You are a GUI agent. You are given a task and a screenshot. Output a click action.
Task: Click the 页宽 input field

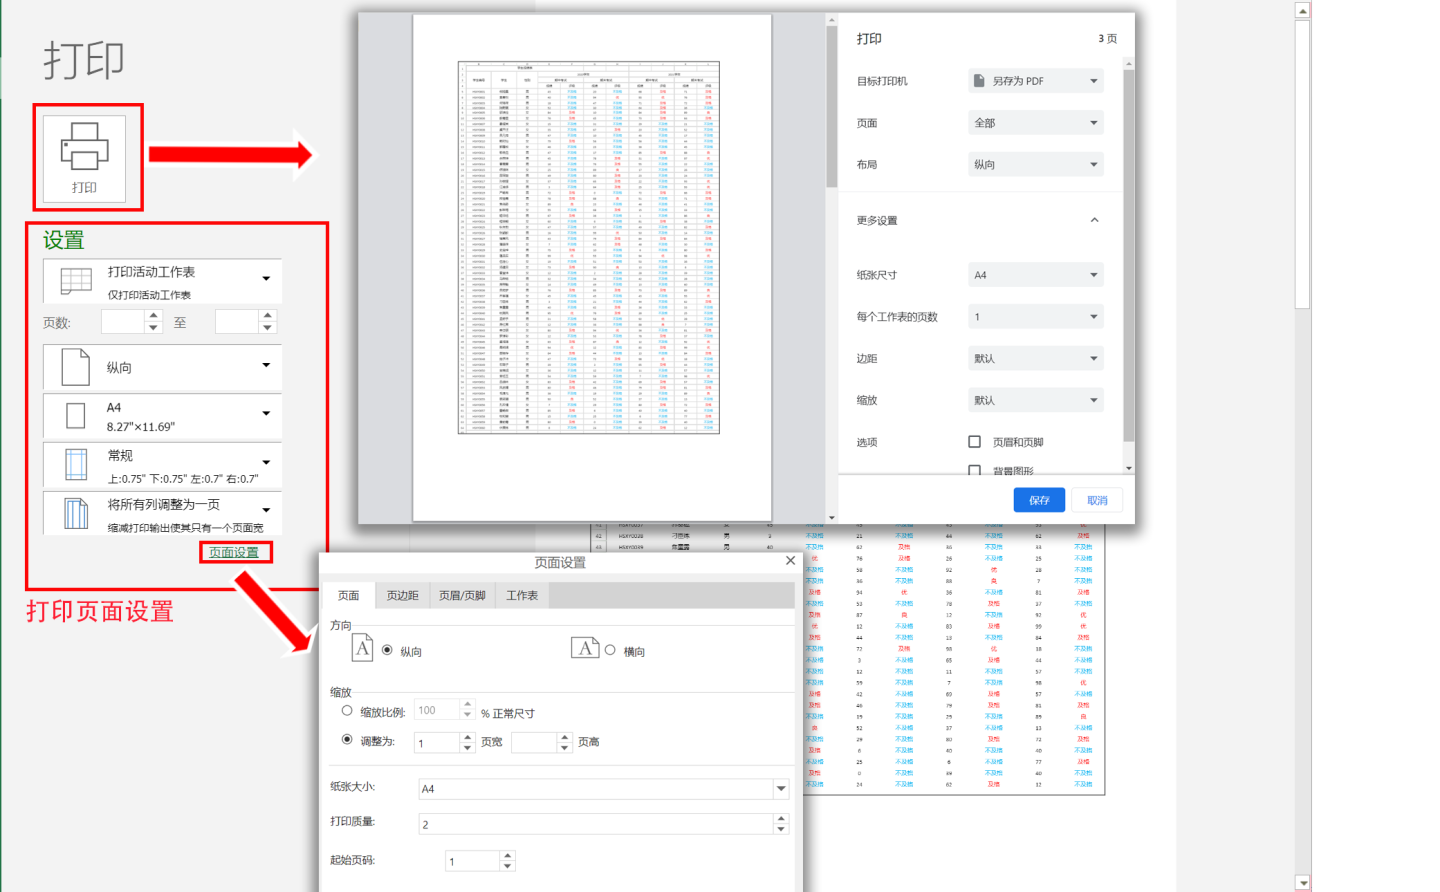437,743
